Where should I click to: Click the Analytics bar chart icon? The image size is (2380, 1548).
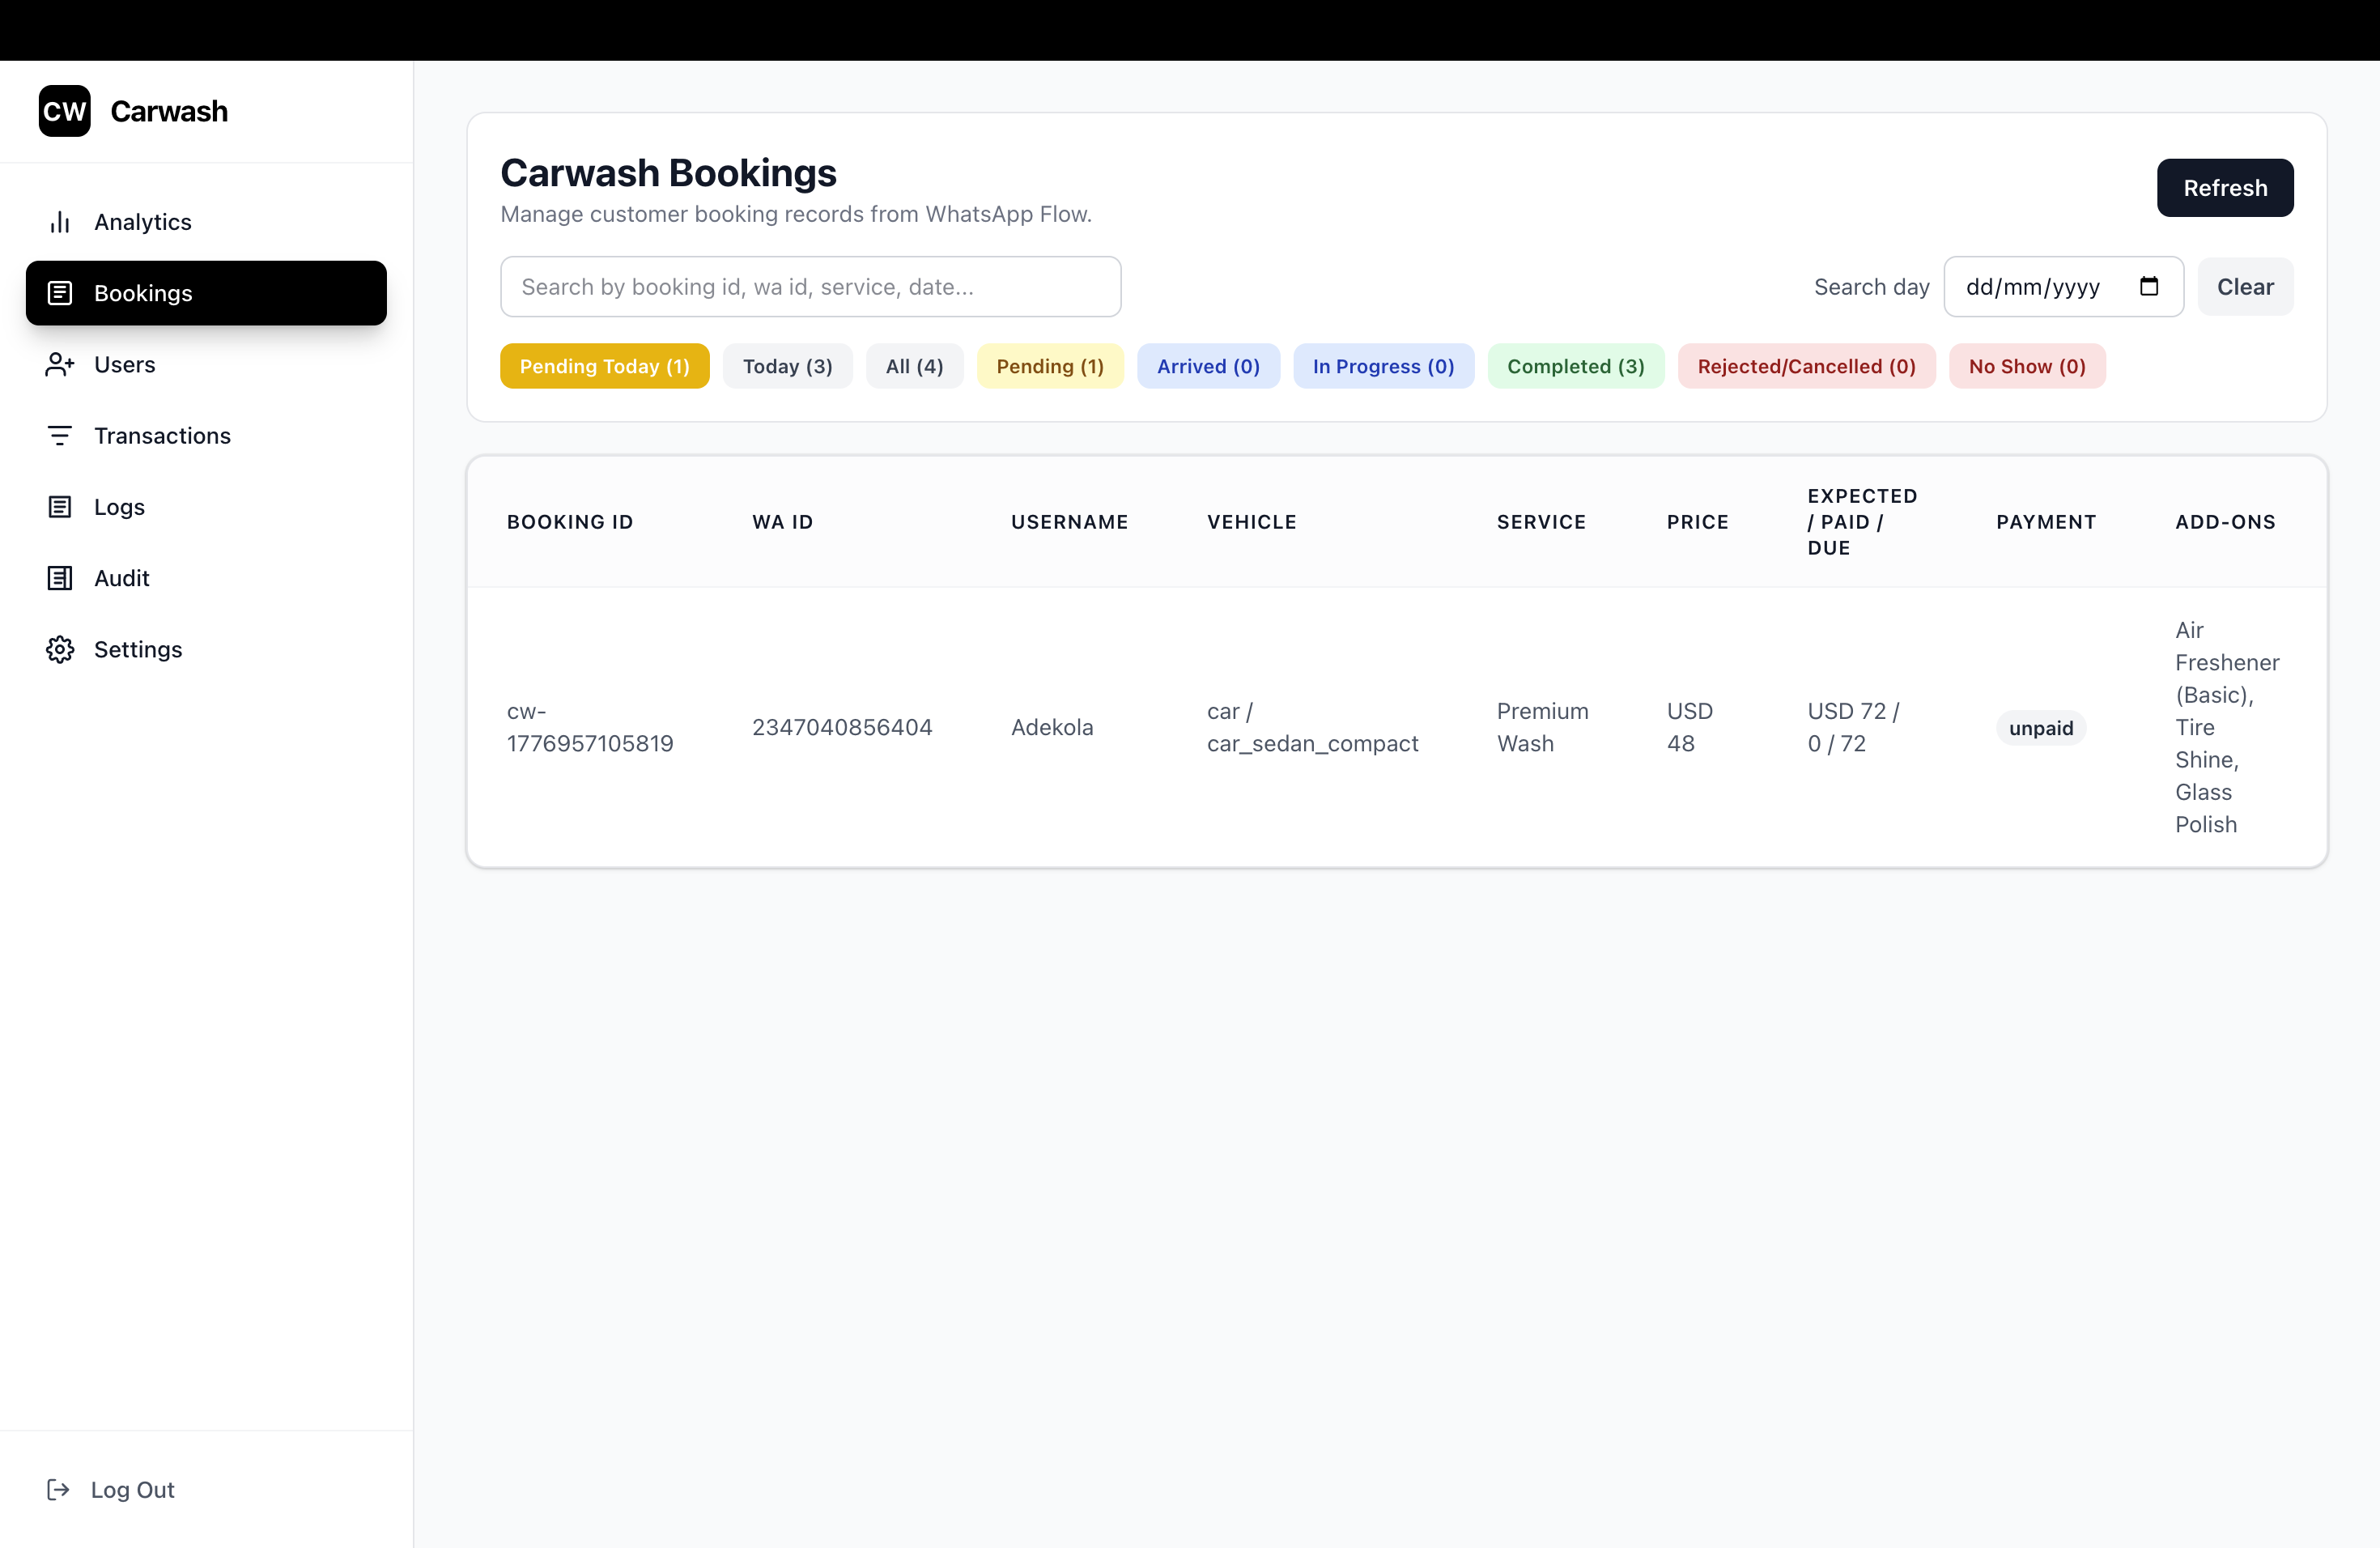60,222
